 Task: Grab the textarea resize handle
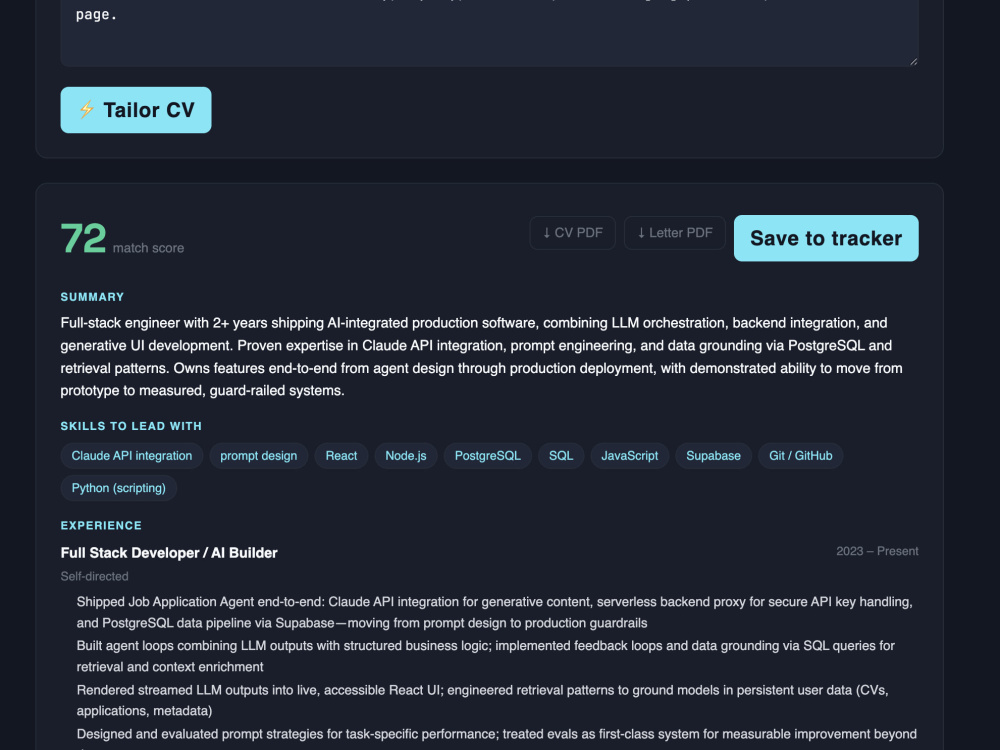pos(913,61)
